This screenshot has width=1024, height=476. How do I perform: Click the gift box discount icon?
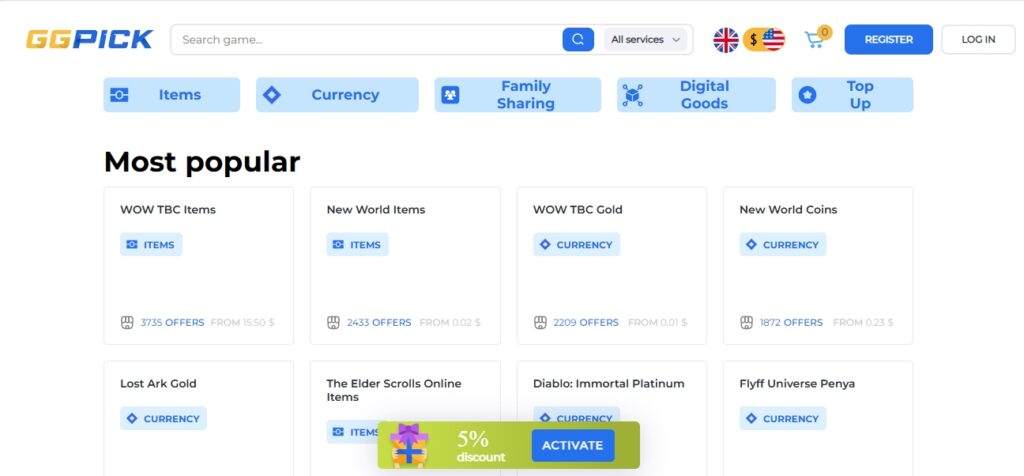coord(409,445)
